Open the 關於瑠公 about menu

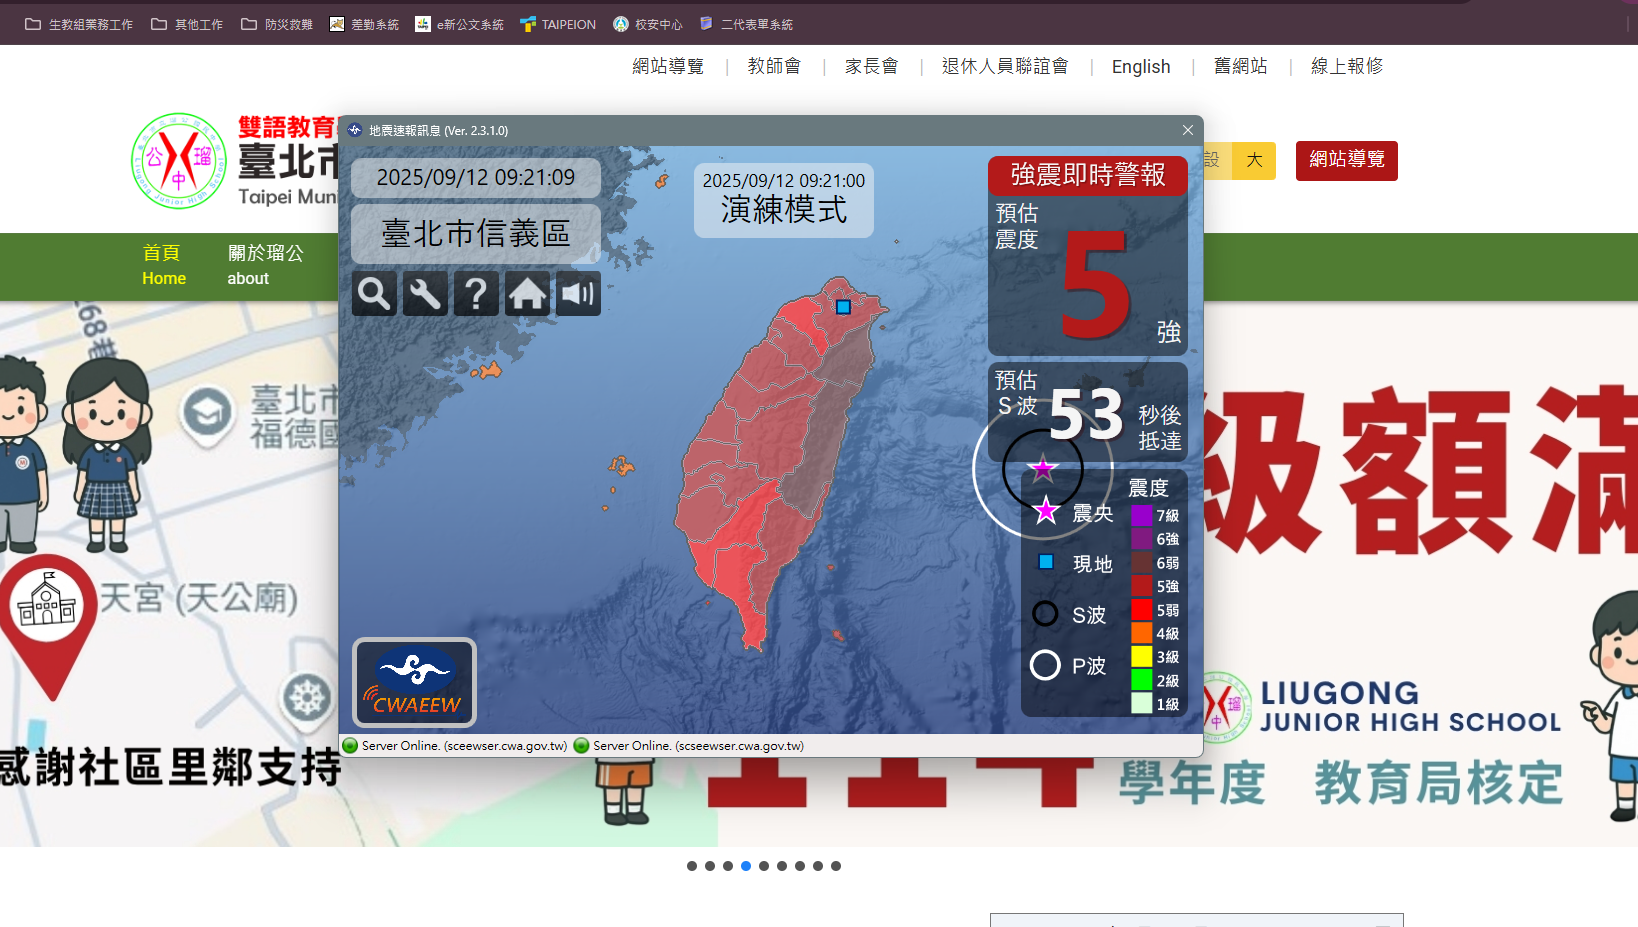click(265, 266)
